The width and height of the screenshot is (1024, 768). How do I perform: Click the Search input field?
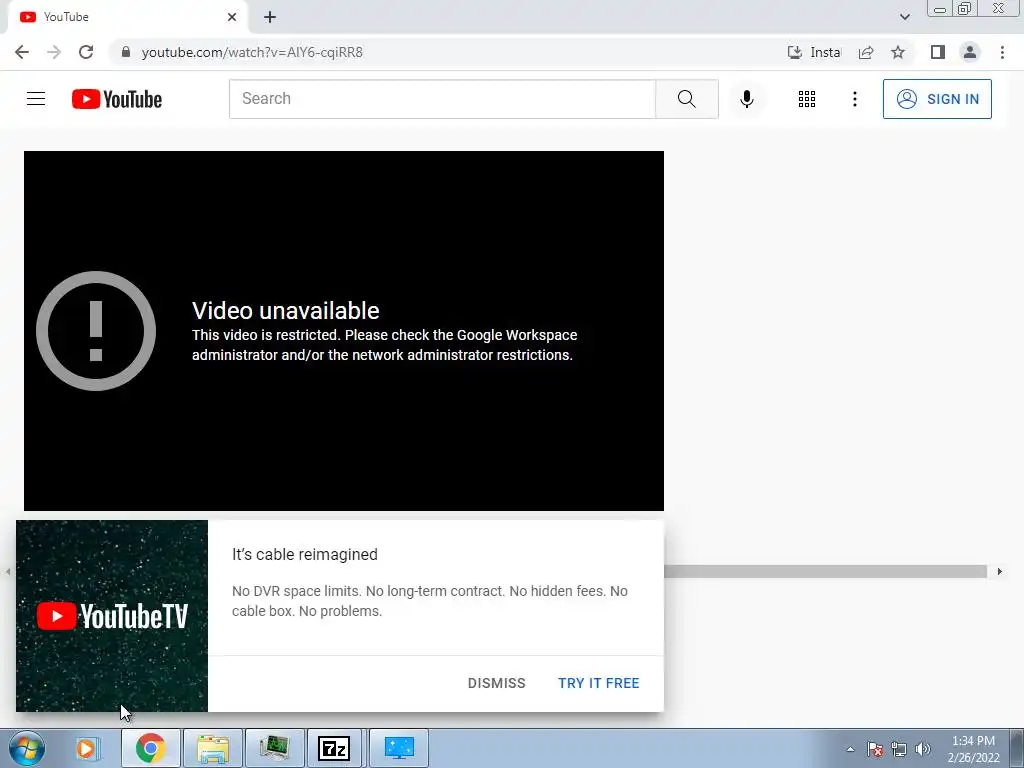pyautogui.click(x=442, y=99)
